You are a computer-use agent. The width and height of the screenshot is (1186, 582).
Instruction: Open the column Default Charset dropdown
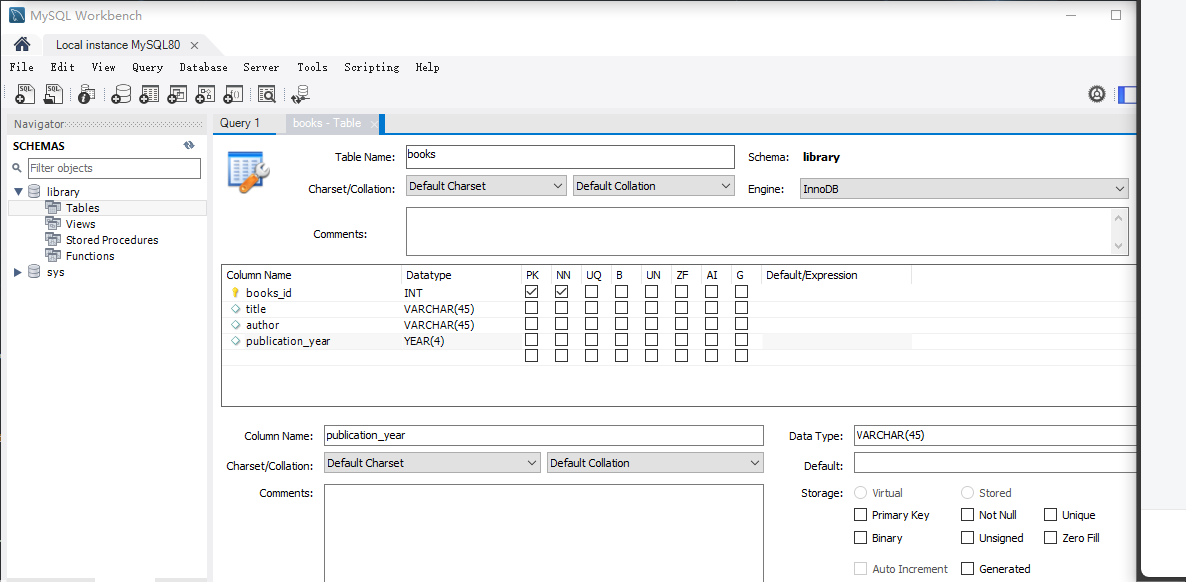tap(431, 462)
